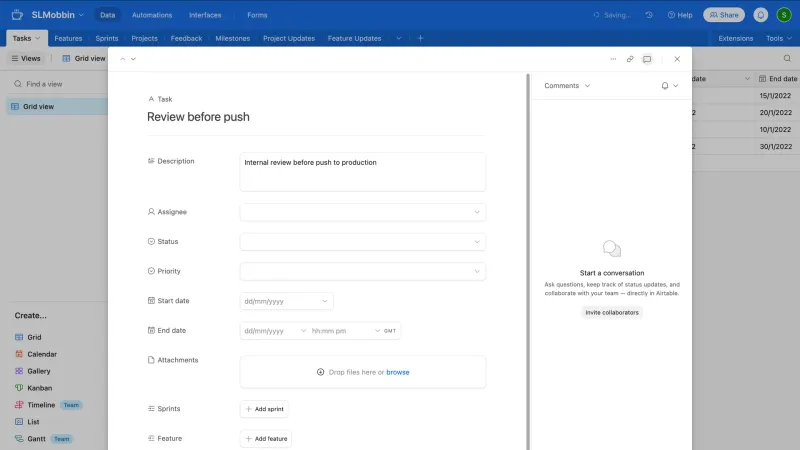Create a new List view
Viewport: 800px width, 450px height.
coord(27,422)
